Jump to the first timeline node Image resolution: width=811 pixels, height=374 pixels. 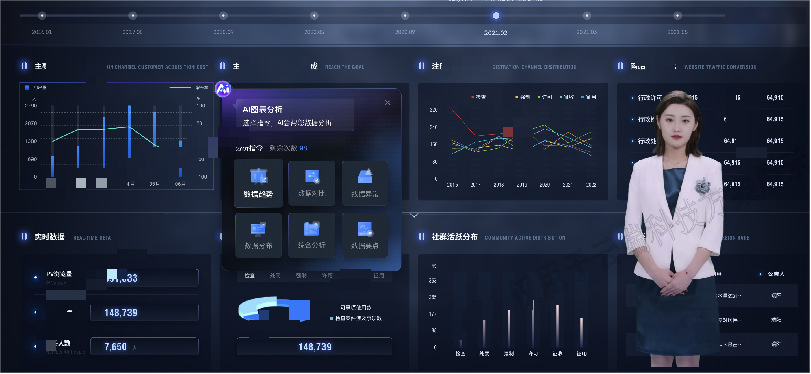(x=42, y=16)
